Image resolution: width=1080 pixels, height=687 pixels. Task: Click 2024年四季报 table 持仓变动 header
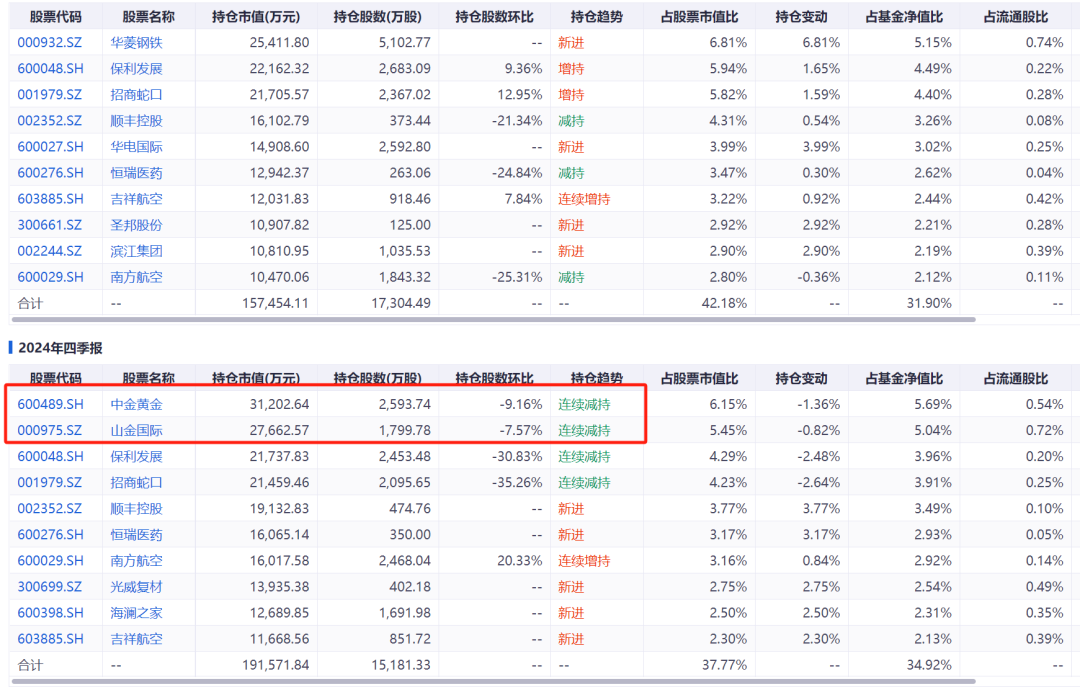point(801,378)
